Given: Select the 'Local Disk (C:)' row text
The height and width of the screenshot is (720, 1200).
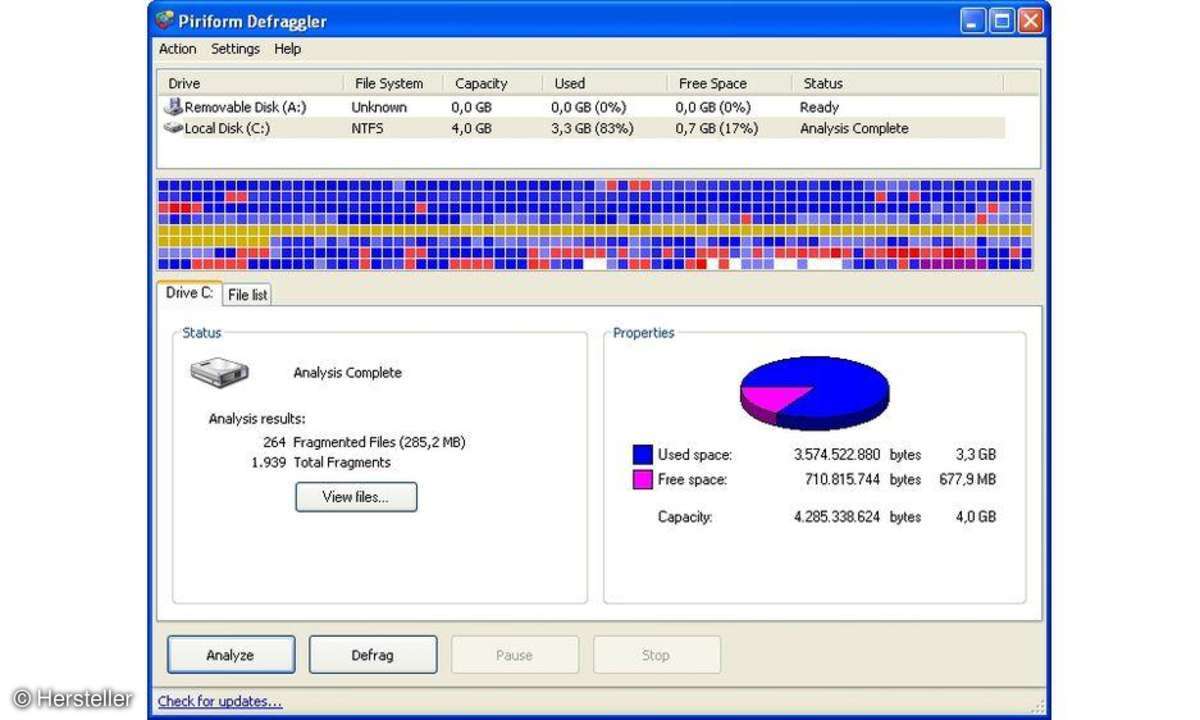Looking at the screenshot, I should (x=227, y=128).
